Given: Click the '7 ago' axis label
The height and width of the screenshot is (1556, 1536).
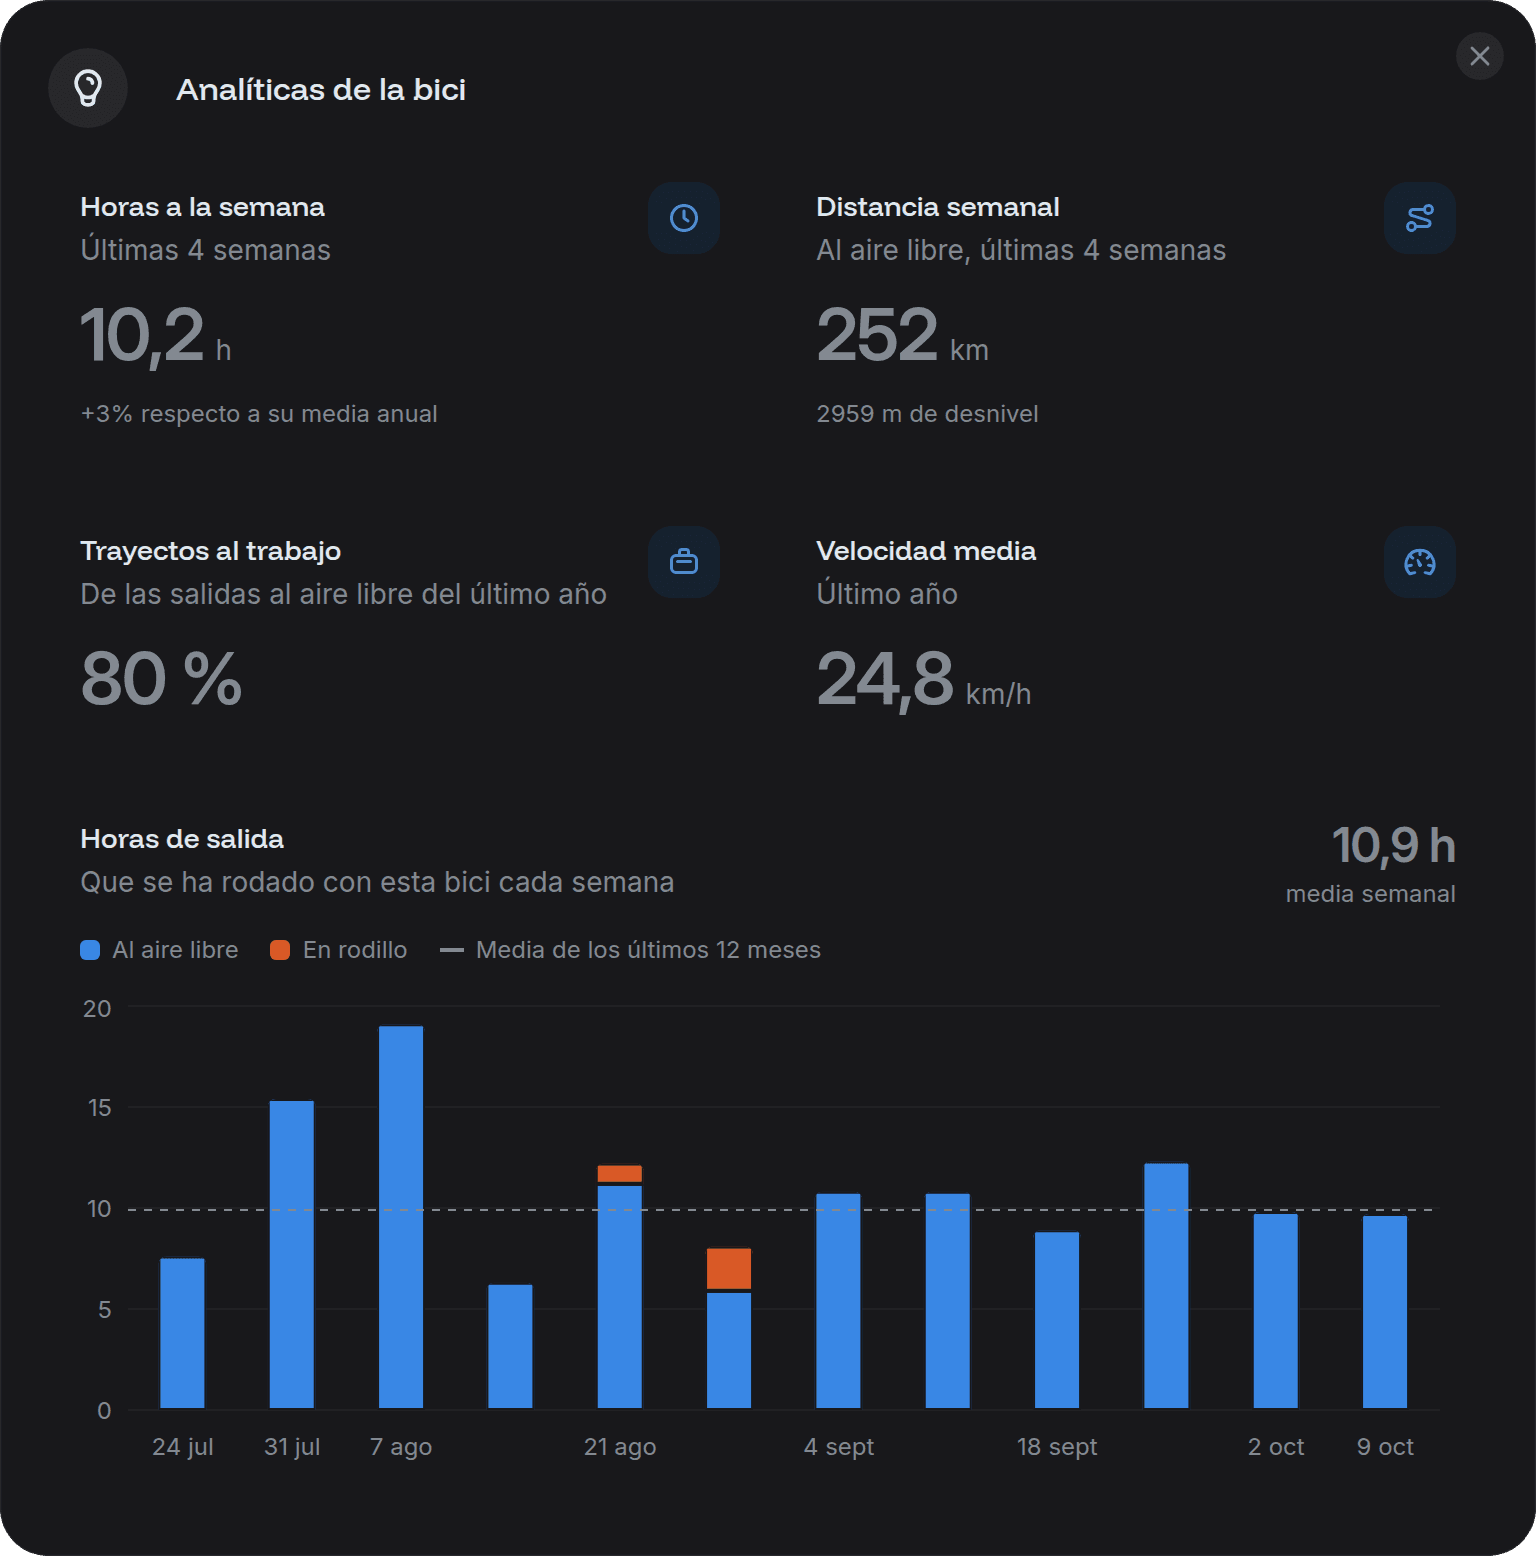Looking at the screenshot, I should tap(401, 1447).
